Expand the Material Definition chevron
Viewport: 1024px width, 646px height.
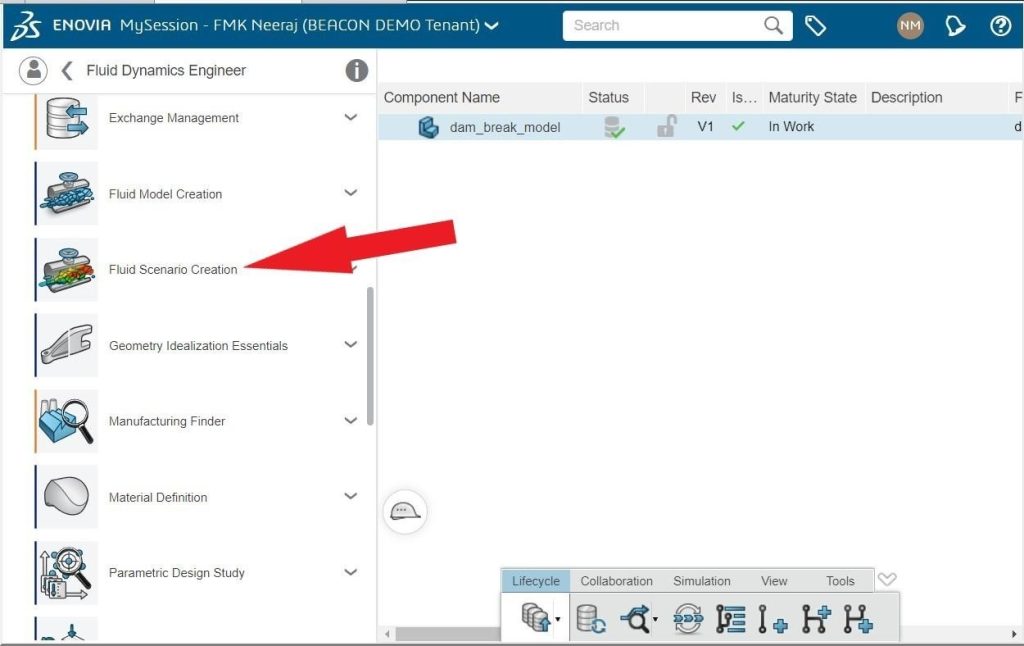(351, 496)
